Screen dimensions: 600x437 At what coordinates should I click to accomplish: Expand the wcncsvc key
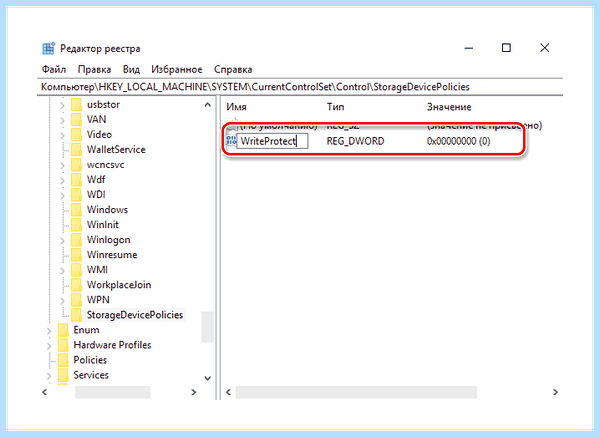tap(62, 165)
